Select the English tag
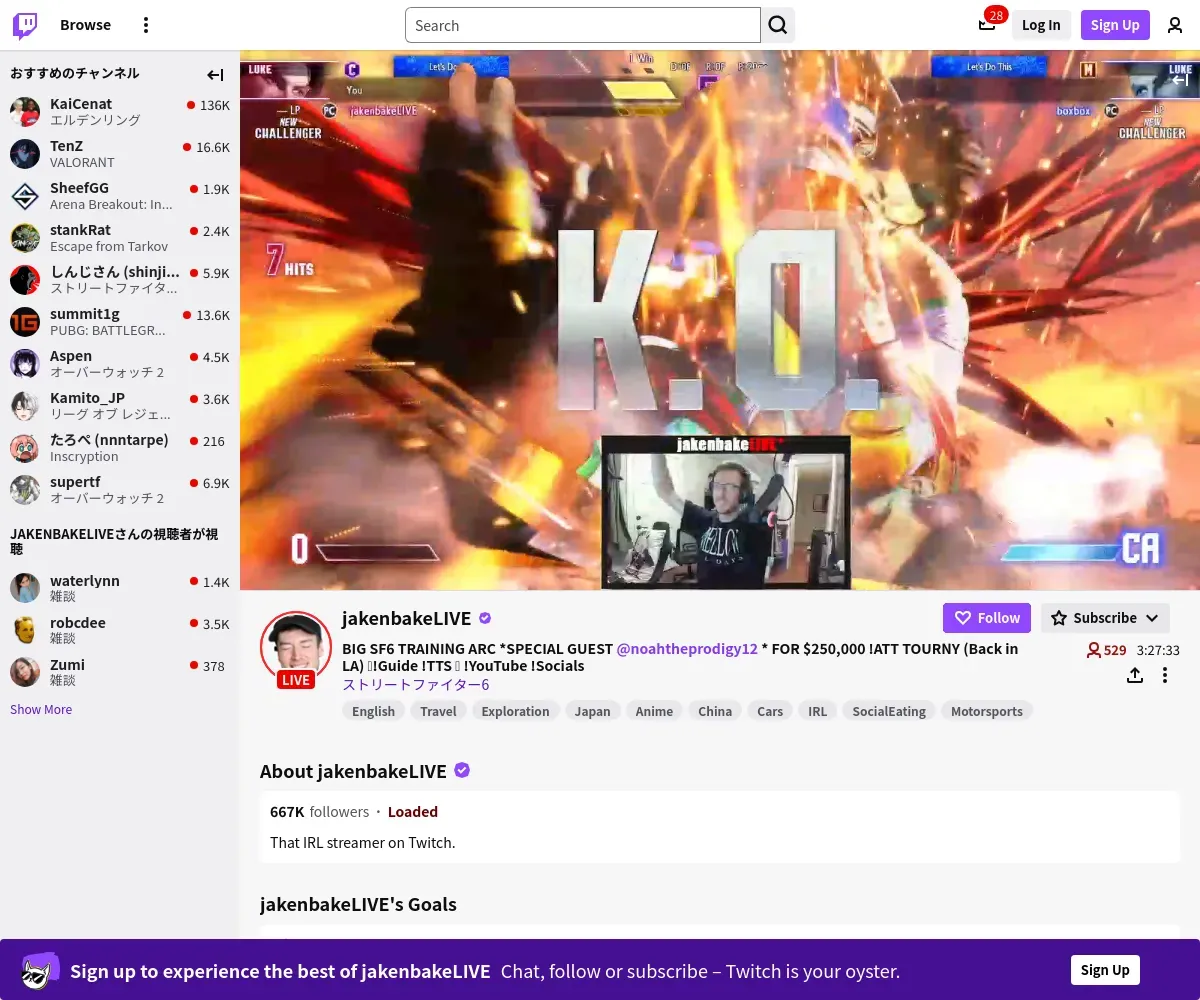The width and height of the screenshot is (1200, 1000). coord(374,711)
